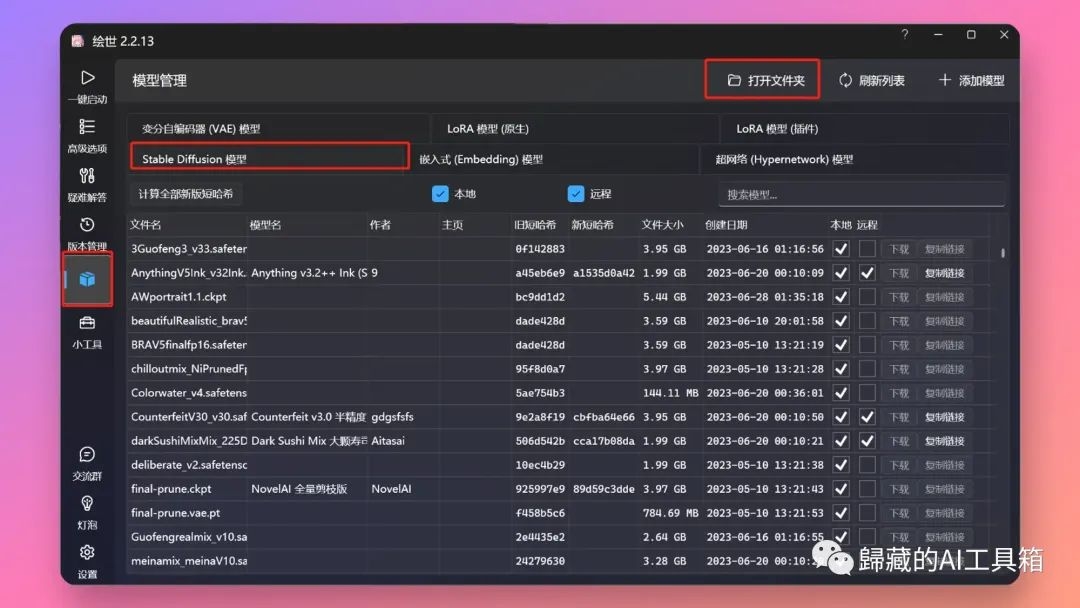Click 刷新列表 refresh list button
Image resolution: width=1080 pixels, height=608 pixels.
[871, 80]
